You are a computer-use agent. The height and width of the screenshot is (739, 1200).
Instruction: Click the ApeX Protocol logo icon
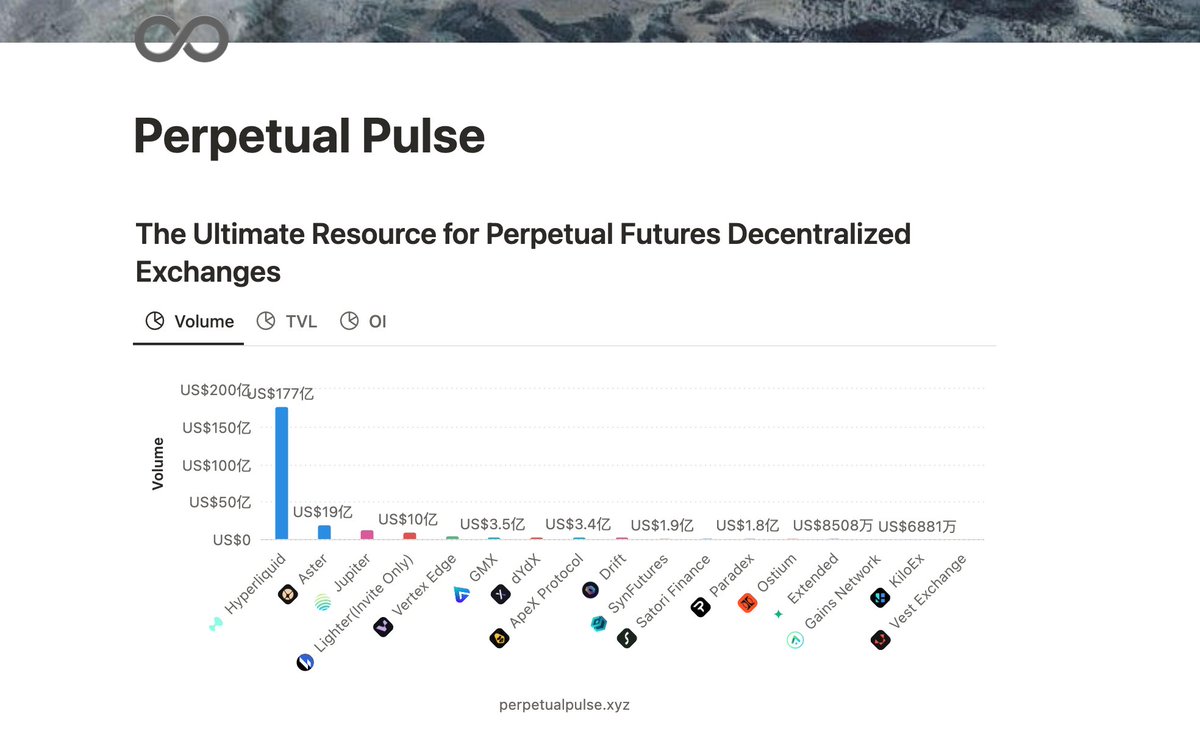tap(498, 637)
